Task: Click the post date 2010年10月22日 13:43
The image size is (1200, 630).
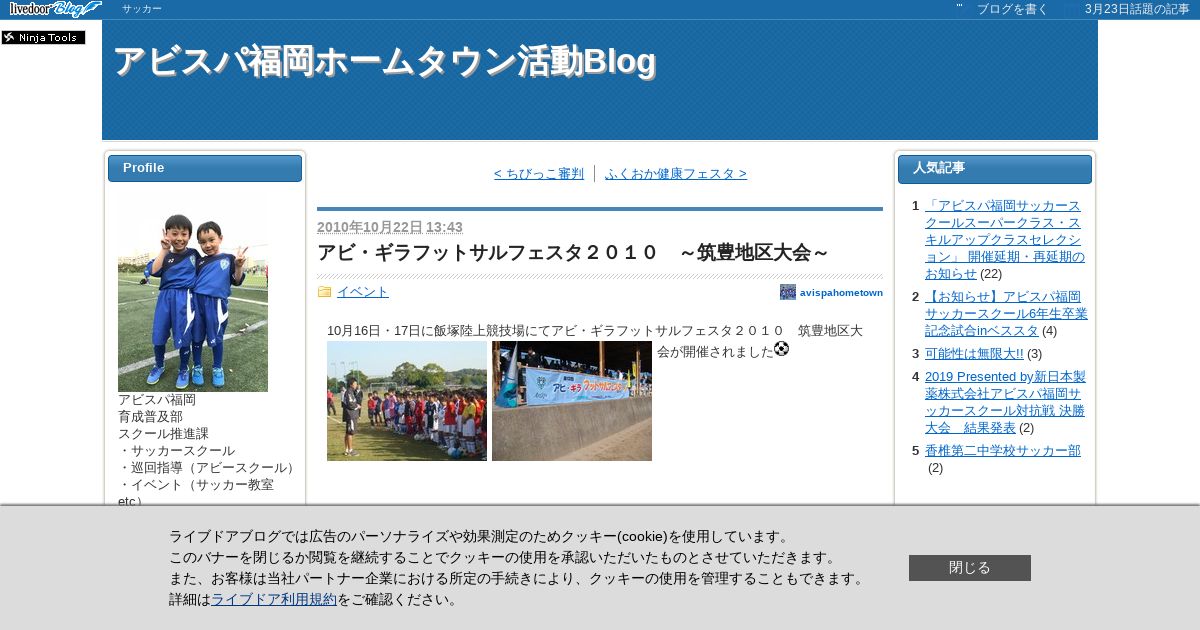Action: click(390, 227)
